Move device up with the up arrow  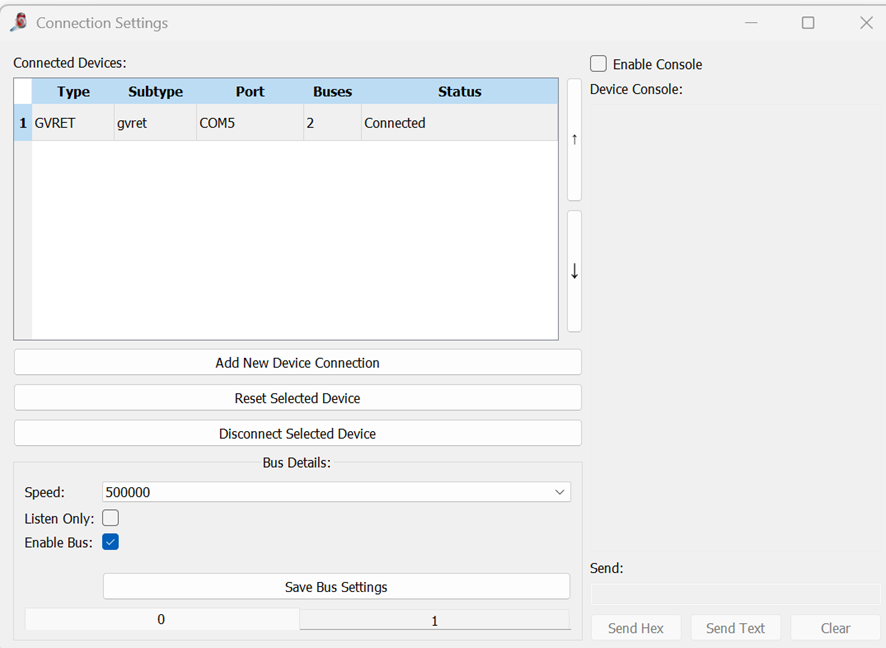(574, 140)
